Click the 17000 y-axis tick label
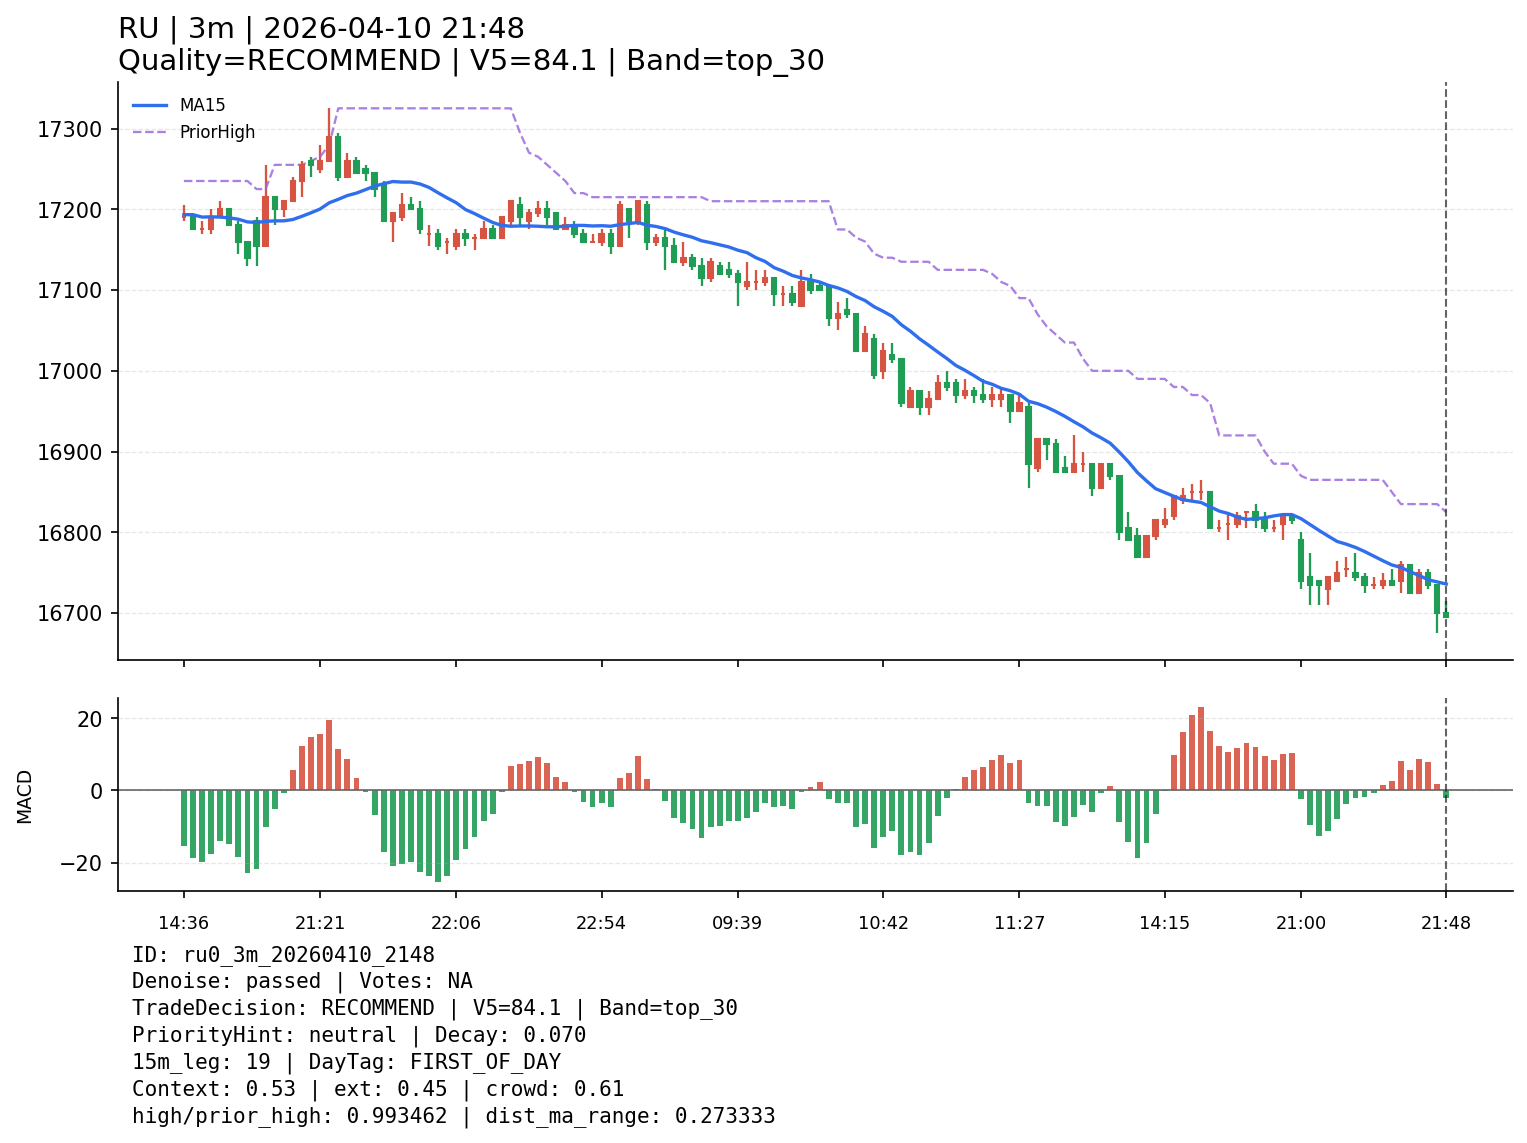This screenshot has width=1527, height=1143. coord(70,371)
